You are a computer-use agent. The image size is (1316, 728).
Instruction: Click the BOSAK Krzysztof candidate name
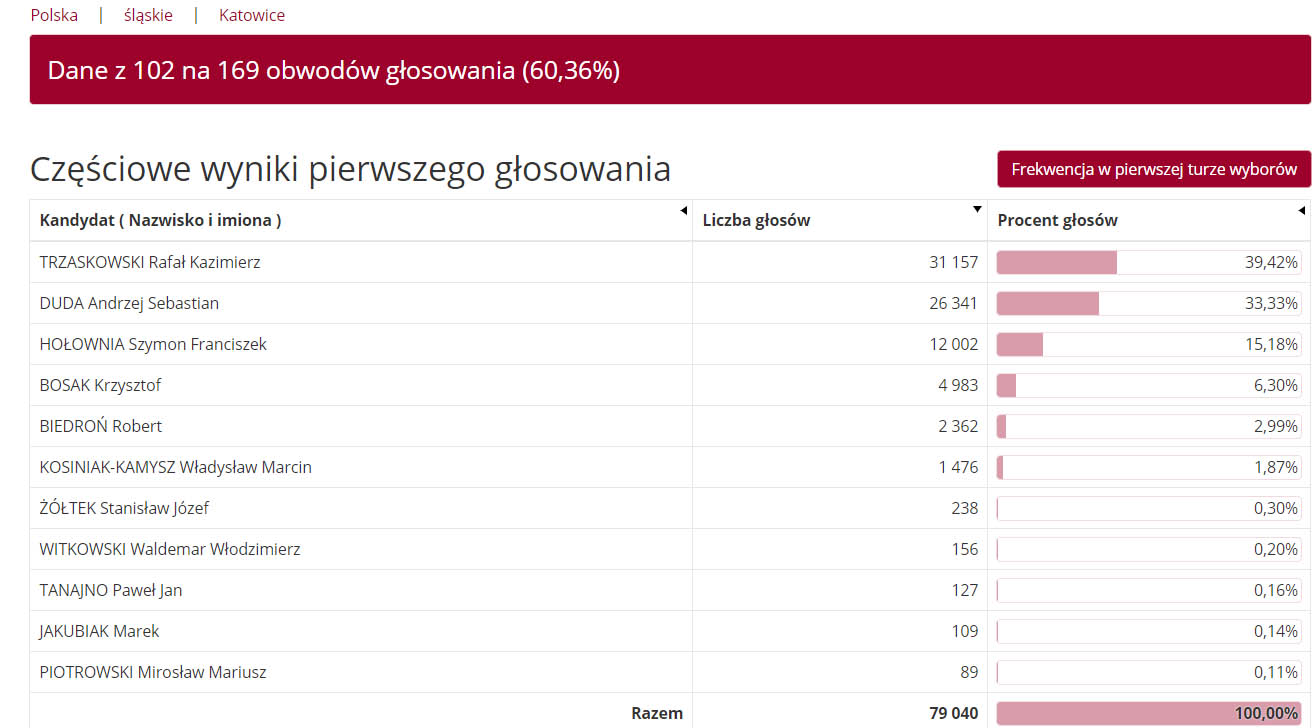click(x=100, y=385)
